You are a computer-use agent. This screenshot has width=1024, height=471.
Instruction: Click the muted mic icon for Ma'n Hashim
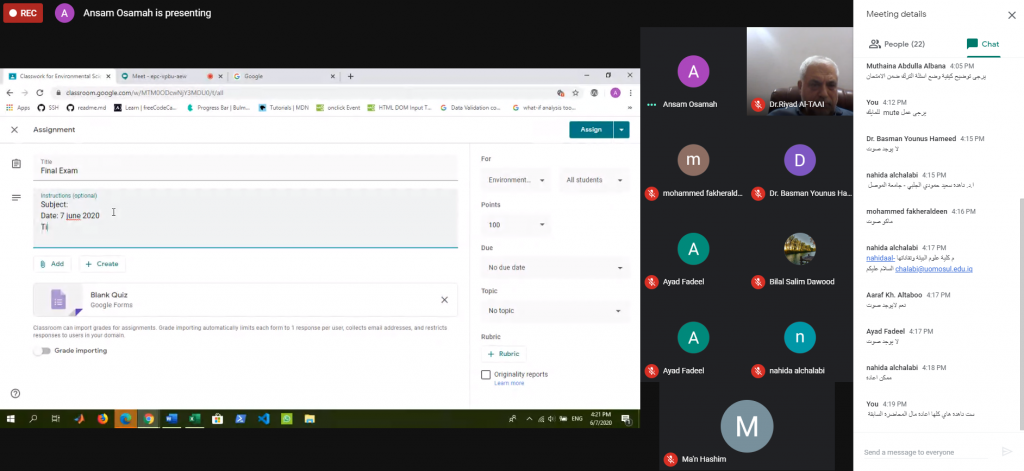[x=672, y=459]
